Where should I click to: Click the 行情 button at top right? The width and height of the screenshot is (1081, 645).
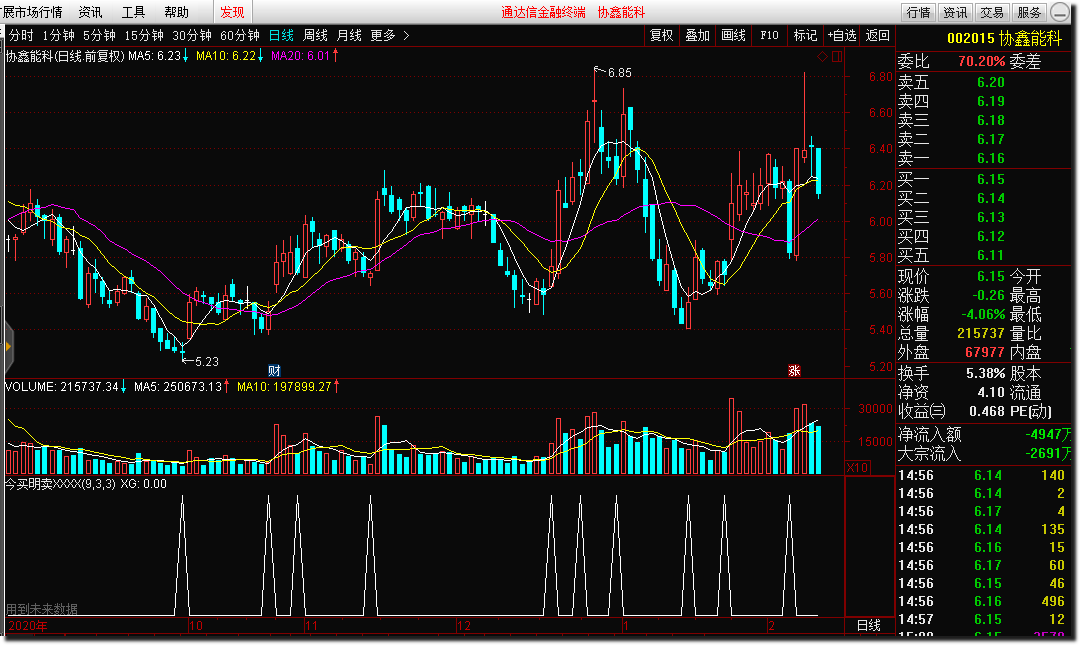coord(918,12)
